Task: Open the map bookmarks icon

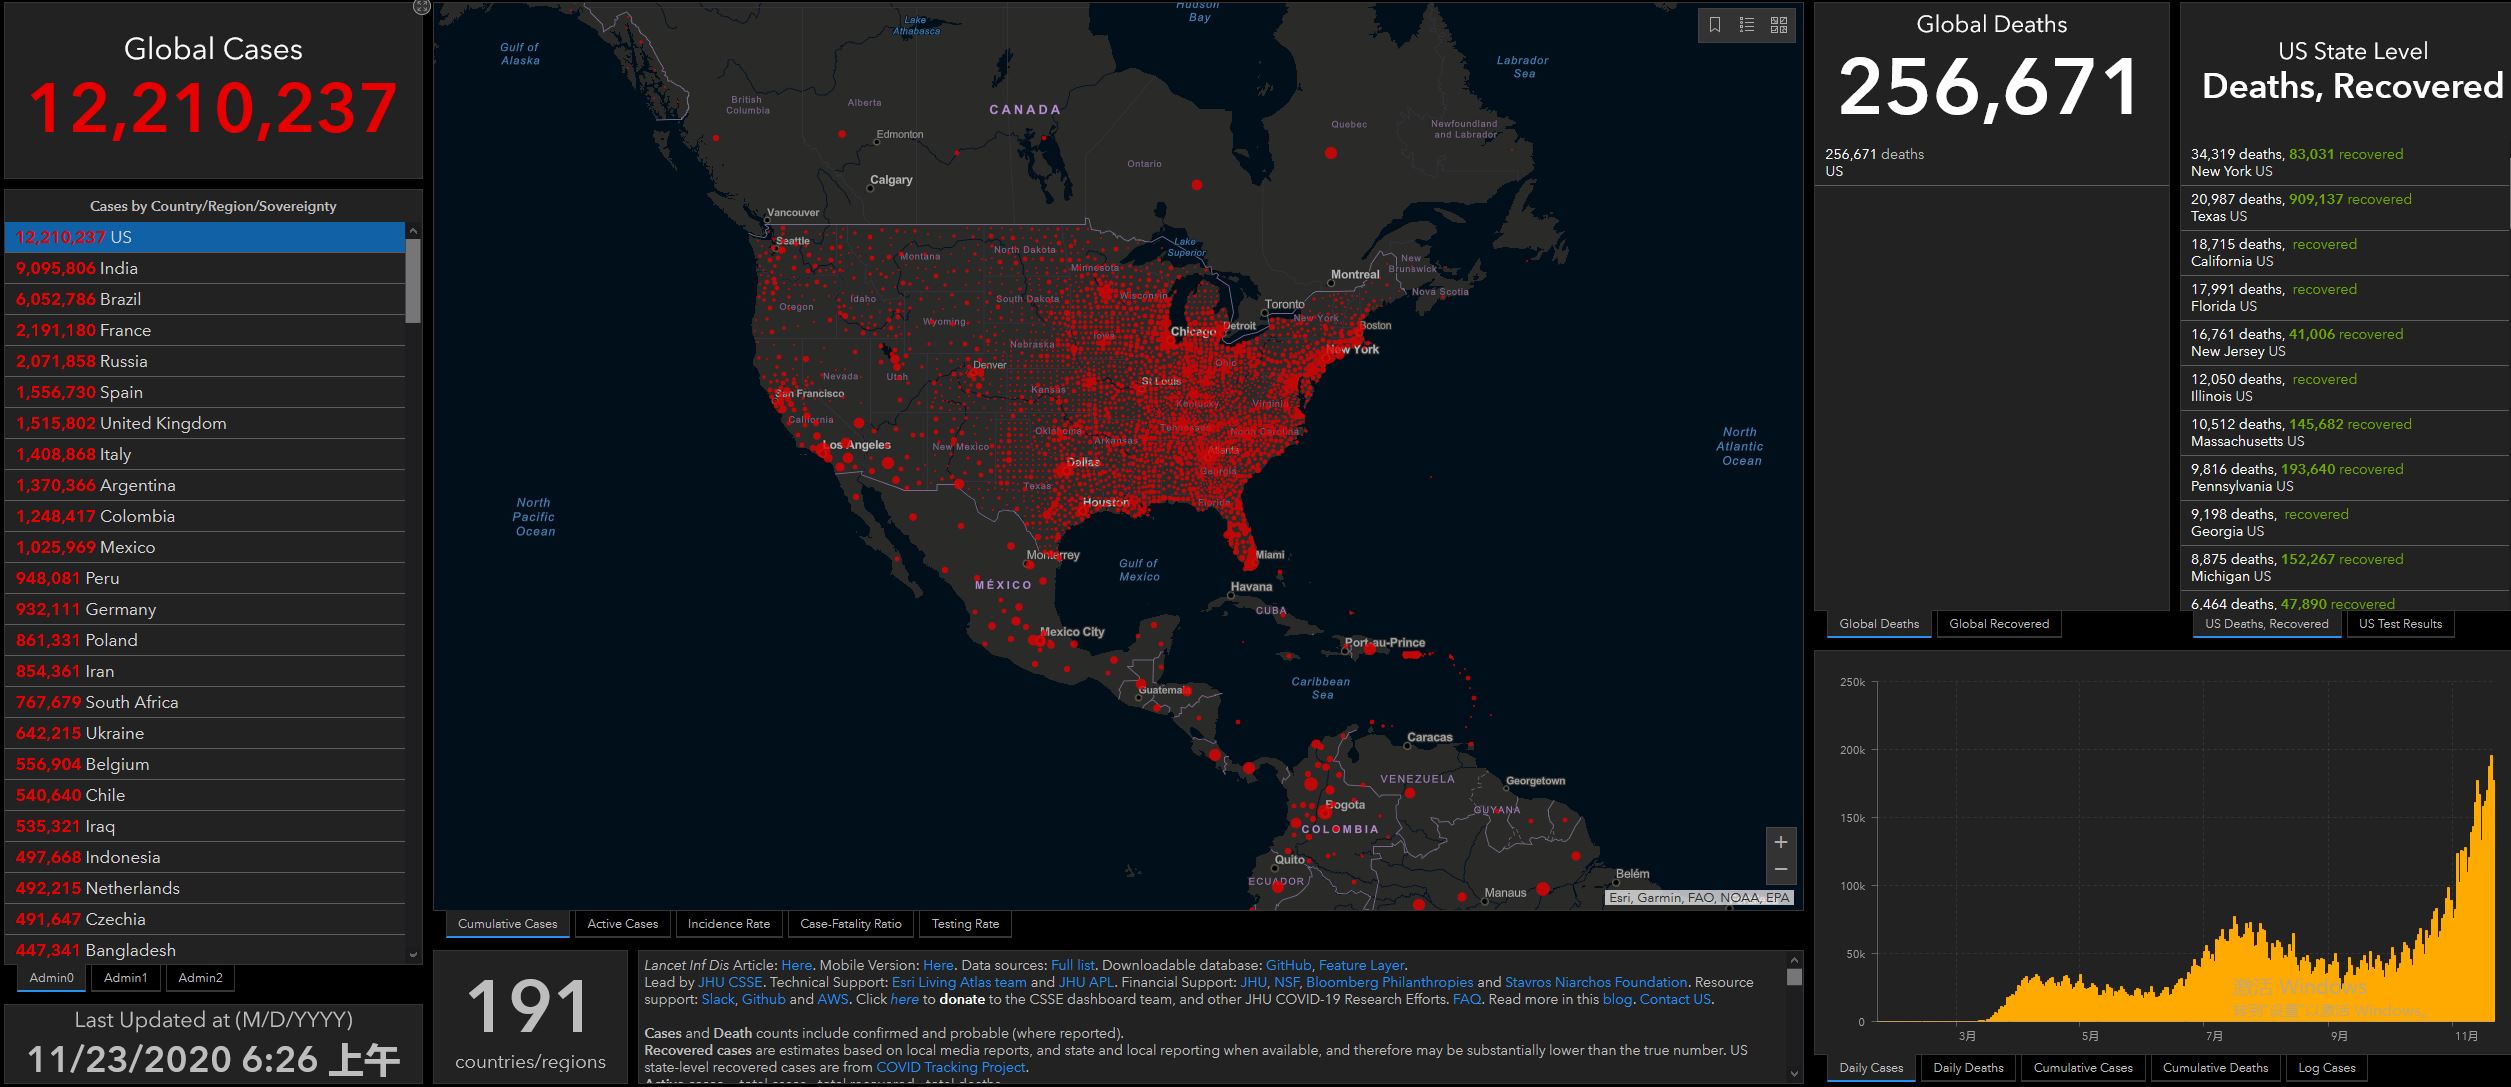Action: pos(1715,25)
